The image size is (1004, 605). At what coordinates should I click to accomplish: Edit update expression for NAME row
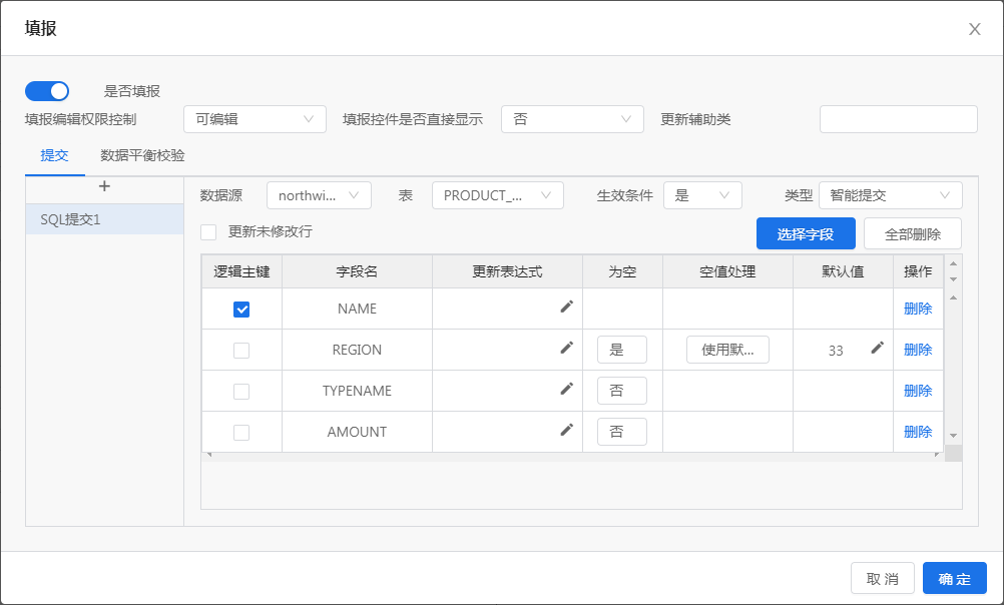tap(567, 307)
